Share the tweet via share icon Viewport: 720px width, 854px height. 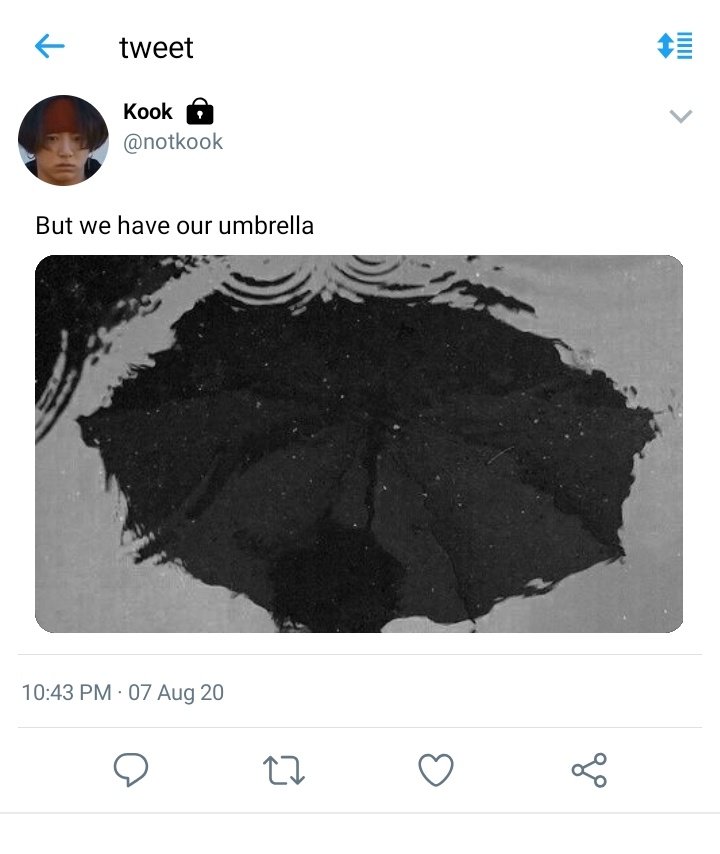(x=589, y=770)
